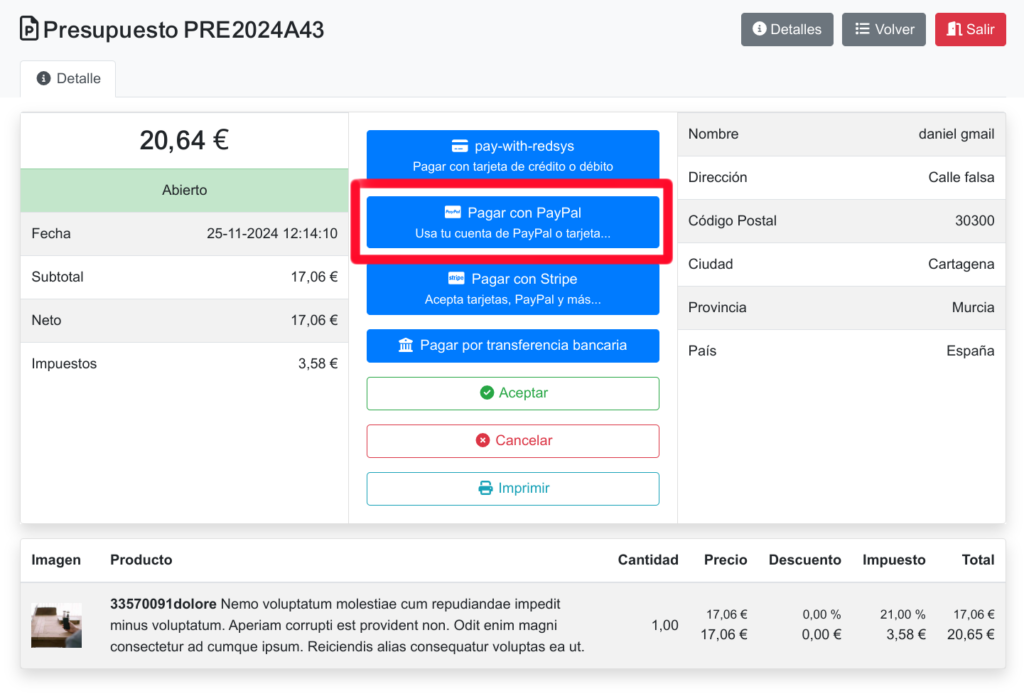
Task: Choose Pagar por transferencia bancaria
Action: (512, 345)
